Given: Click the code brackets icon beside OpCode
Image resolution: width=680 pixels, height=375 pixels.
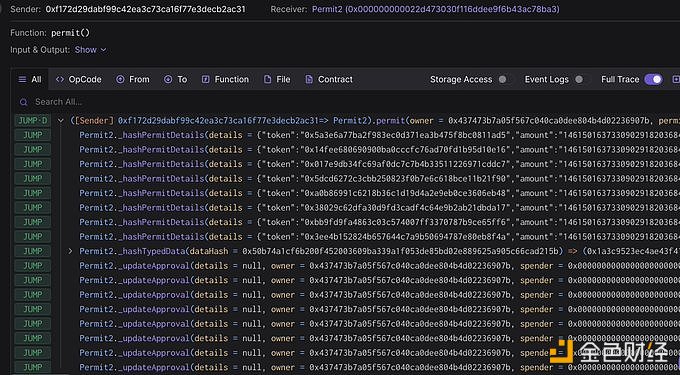Looking at the screenshot, I should tap(60, 79).
